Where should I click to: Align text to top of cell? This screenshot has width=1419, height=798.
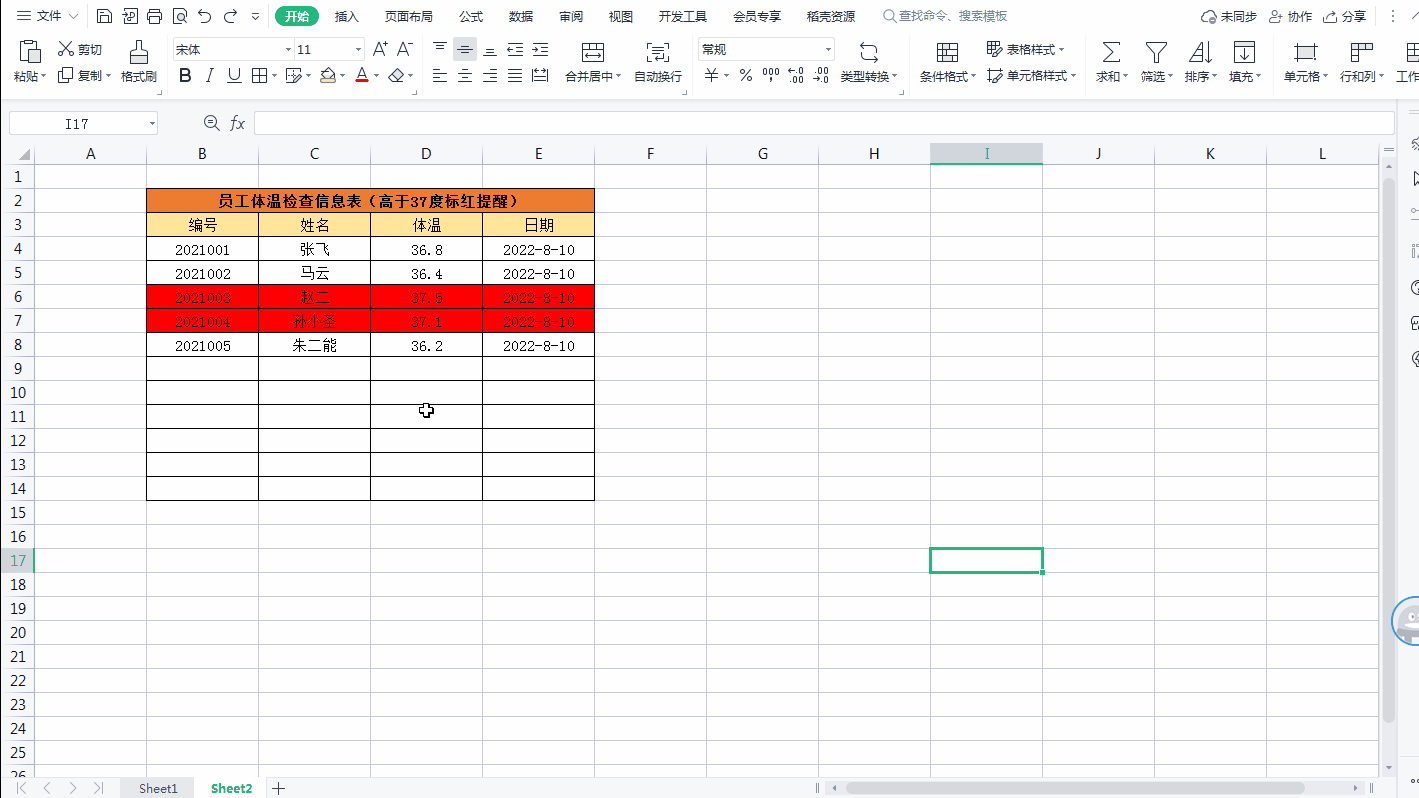click(x=440, y=49)
